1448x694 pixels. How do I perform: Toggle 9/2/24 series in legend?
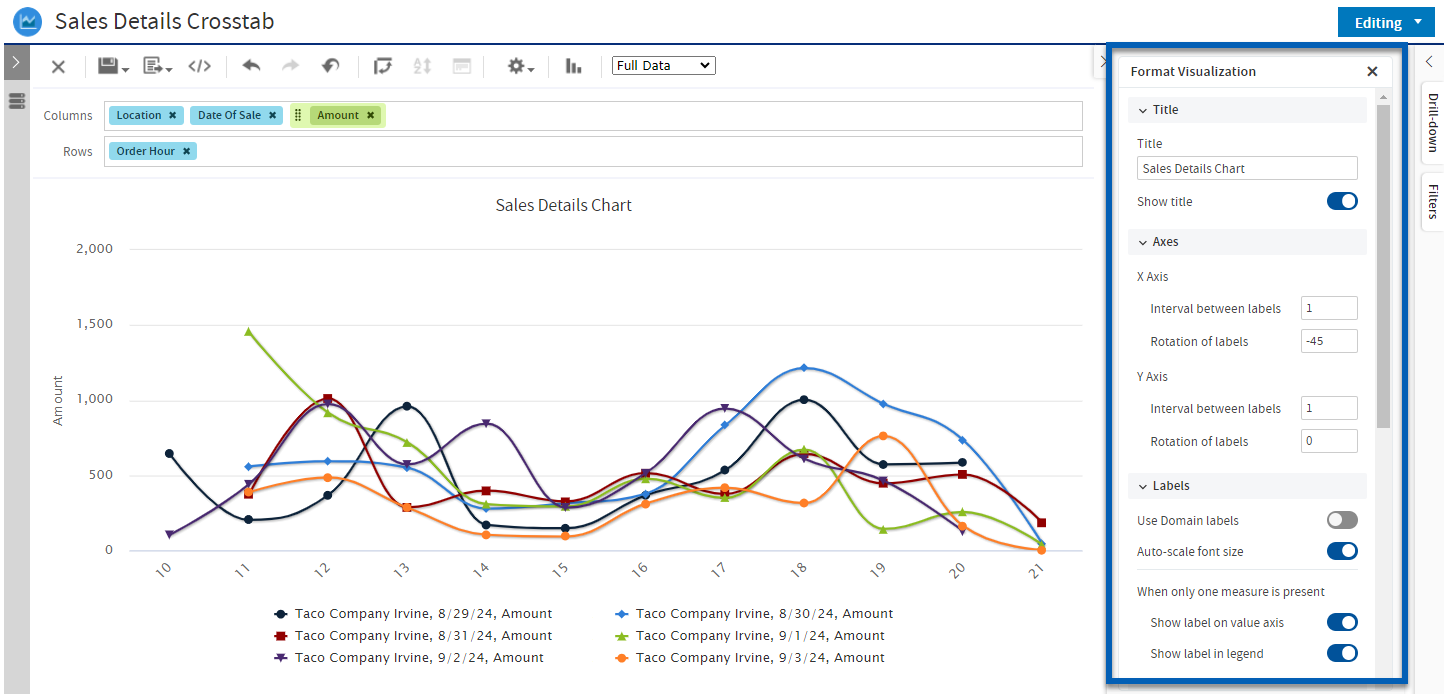coord(409,658)
